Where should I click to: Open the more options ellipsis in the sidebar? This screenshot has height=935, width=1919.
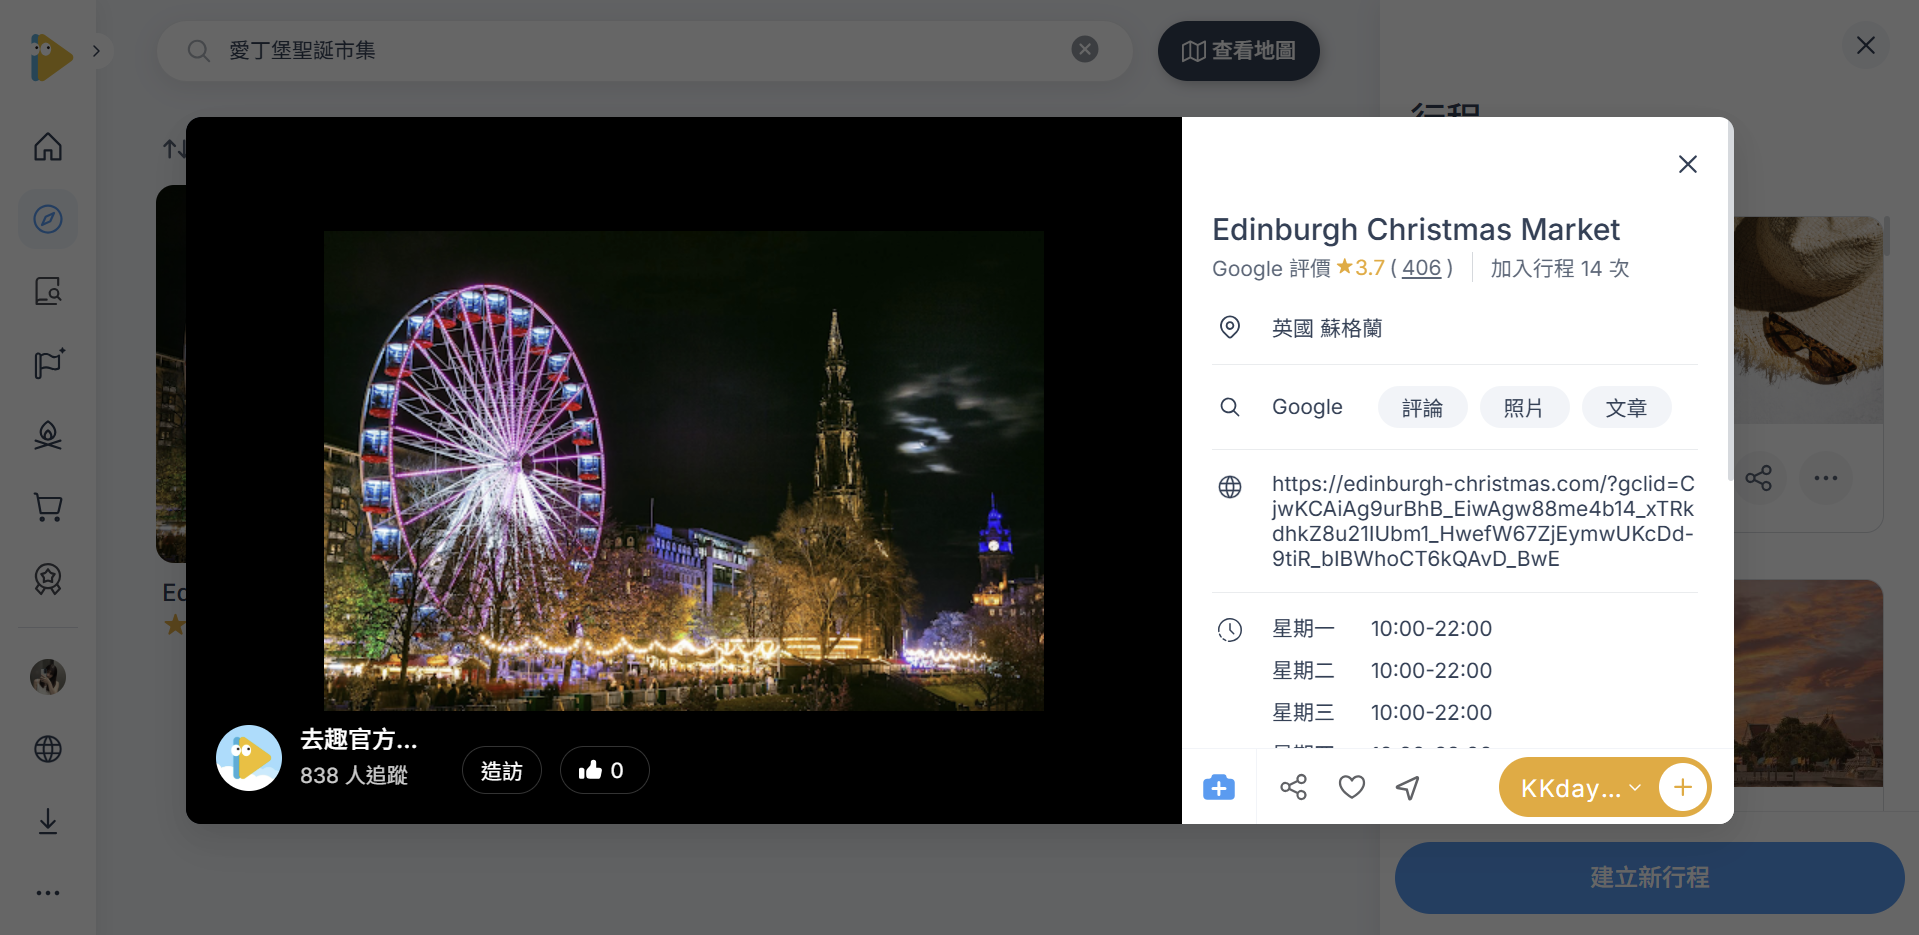click(48, 893)
